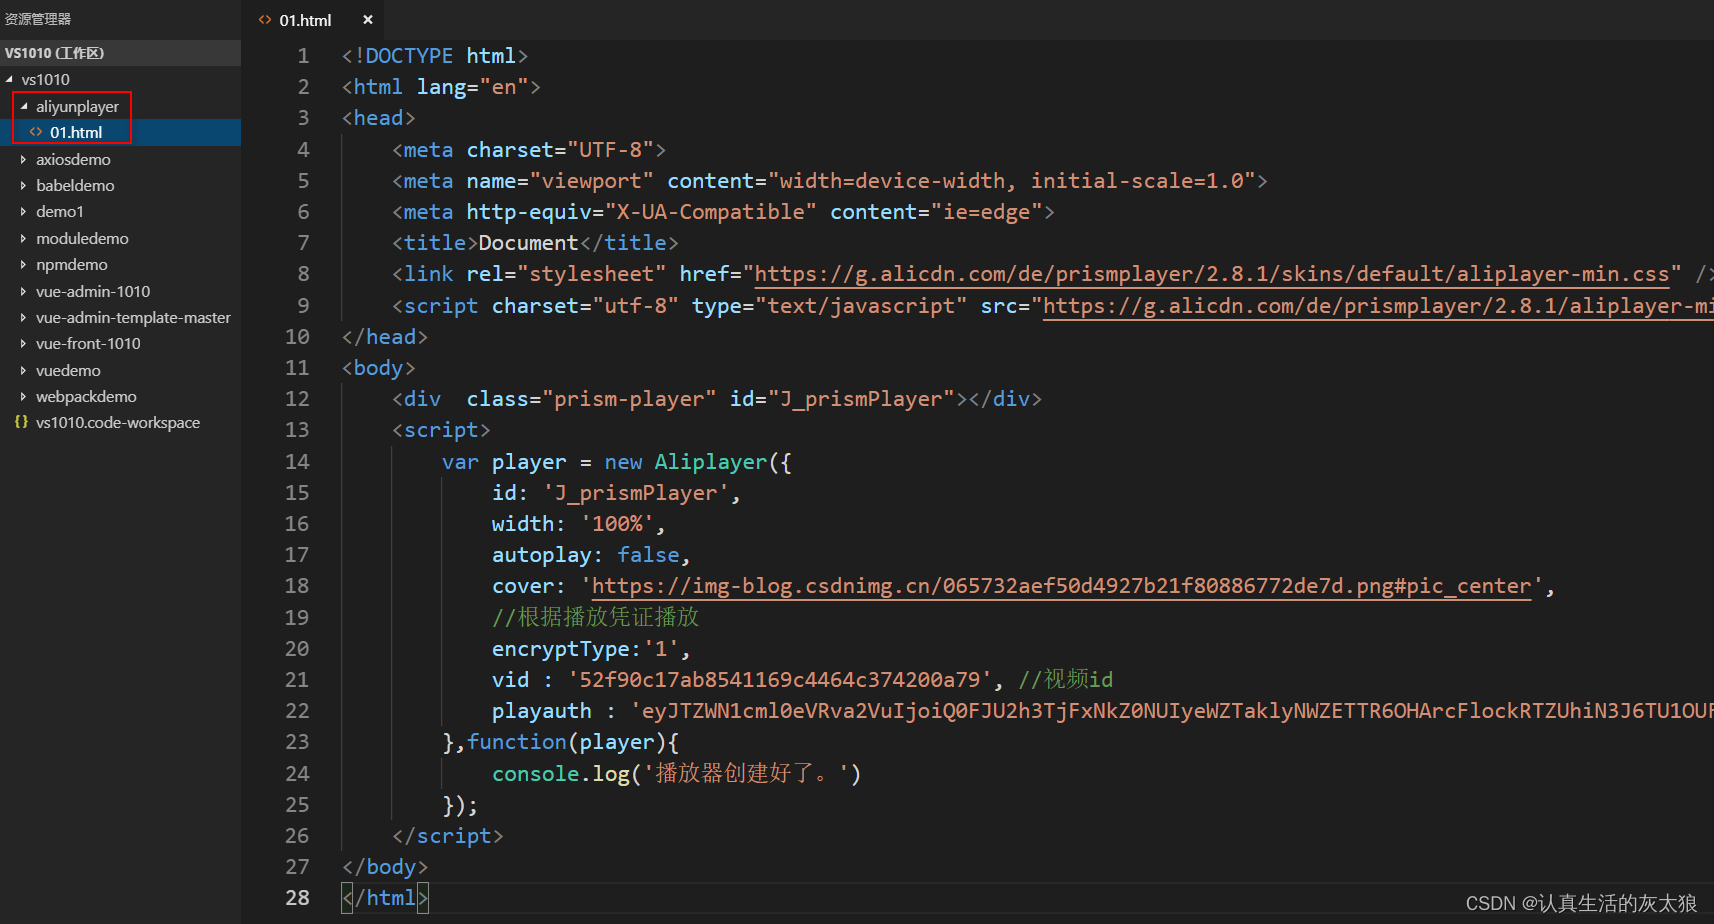The image size is (1714, 924).
Task: Select the axiosdemo folder name
Action: pyautogui.click(x=73, y=159)
